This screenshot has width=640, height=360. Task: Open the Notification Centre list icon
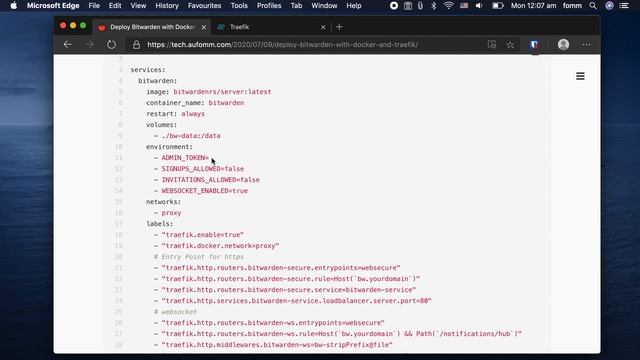pyautogui.click(x=624, y=6)
